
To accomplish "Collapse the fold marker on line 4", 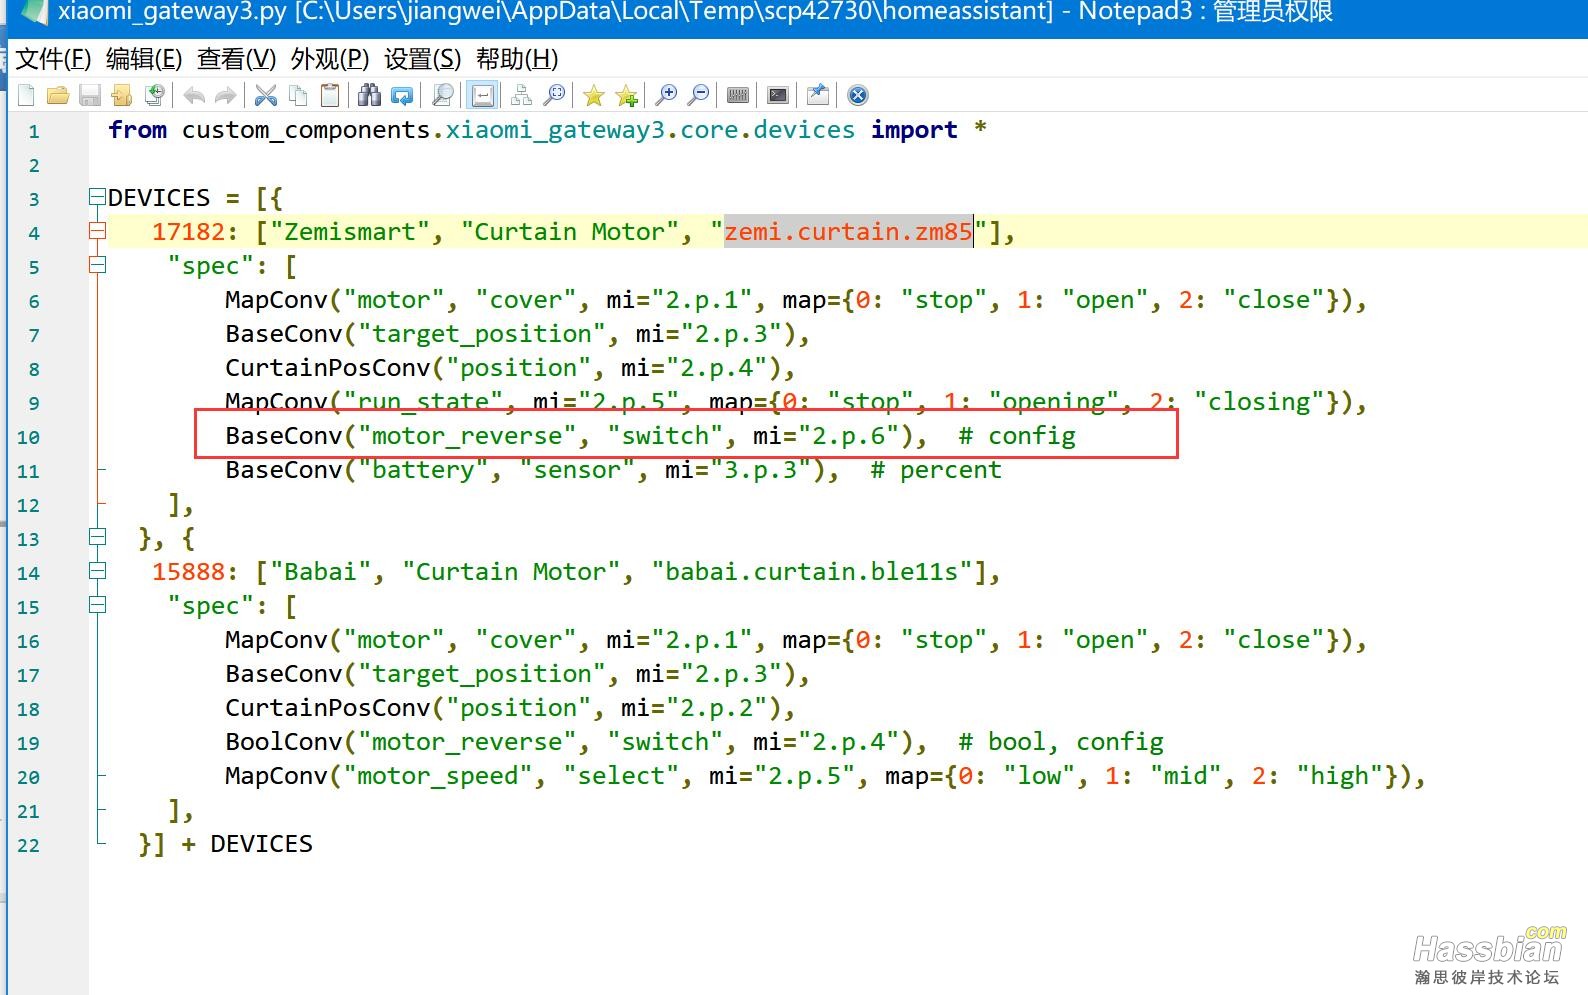I will tap(97, 231).
